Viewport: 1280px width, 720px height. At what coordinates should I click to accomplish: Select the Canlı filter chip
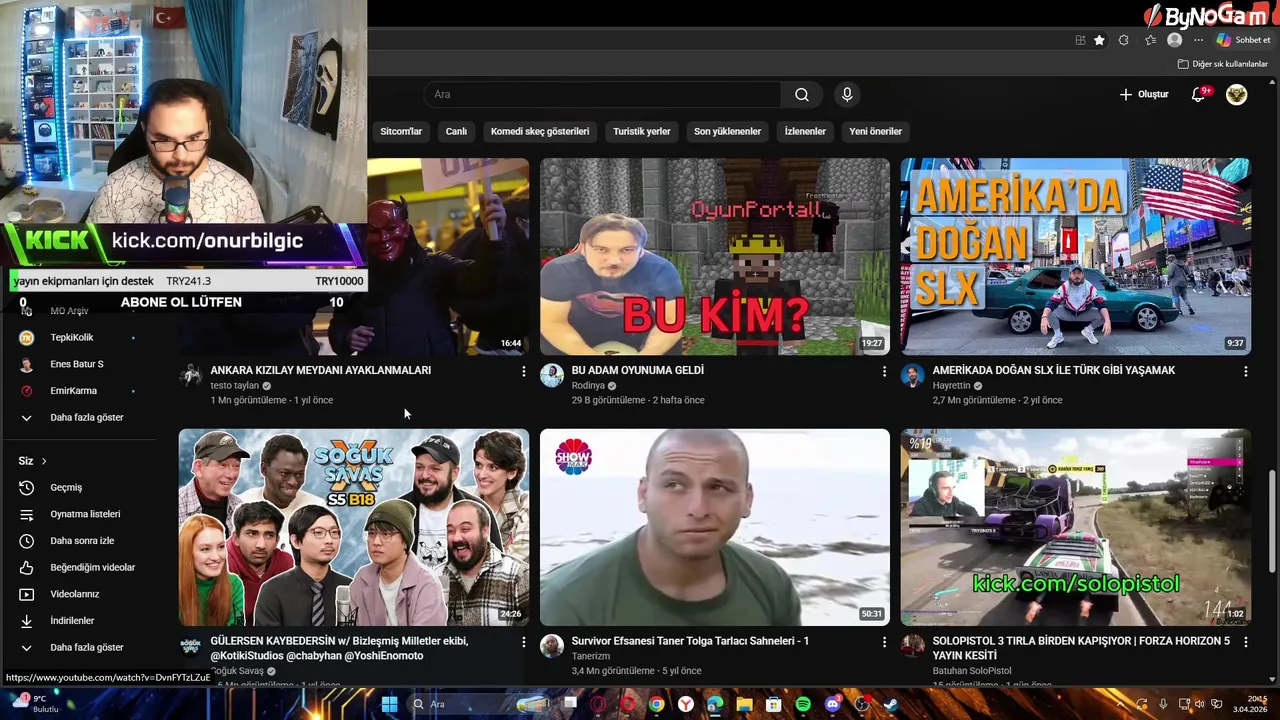pos(456,131)
